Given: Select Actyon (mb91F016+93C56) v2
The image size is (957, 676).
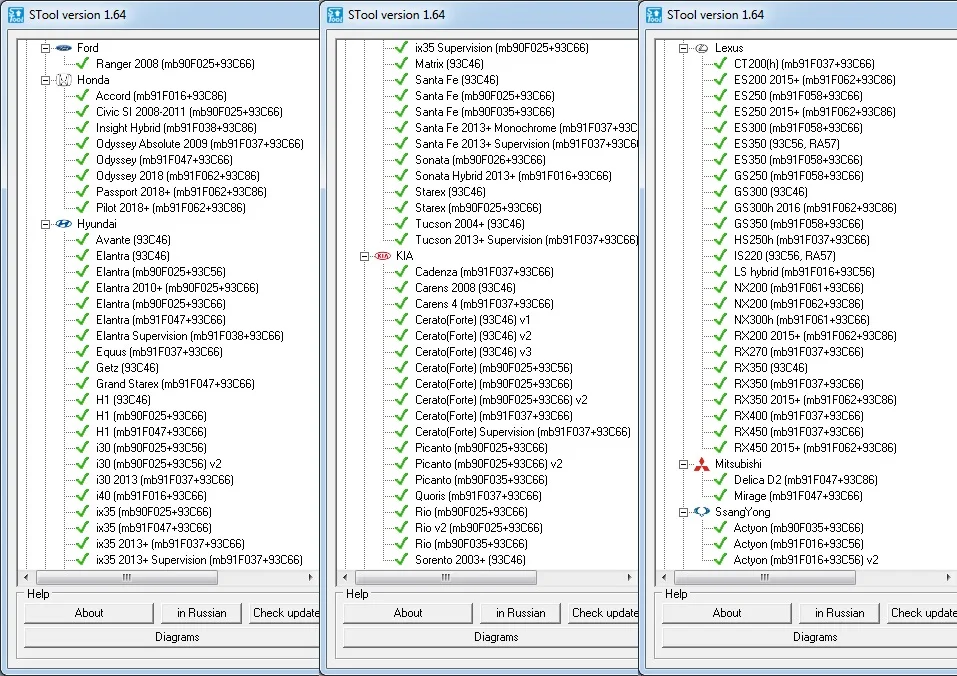Looking at the screenshot, I should tap(806, 560).
